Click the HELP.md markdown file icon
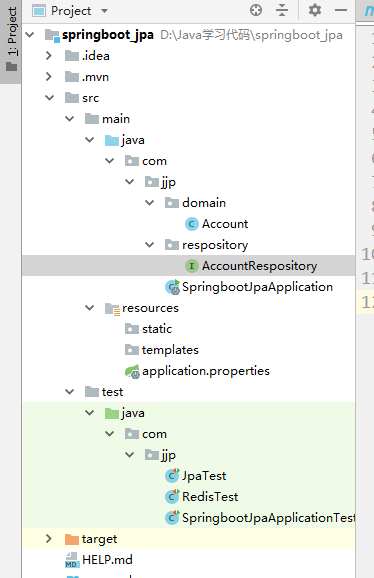This screenshot has height=578, width=374. [x=72, y=560]
